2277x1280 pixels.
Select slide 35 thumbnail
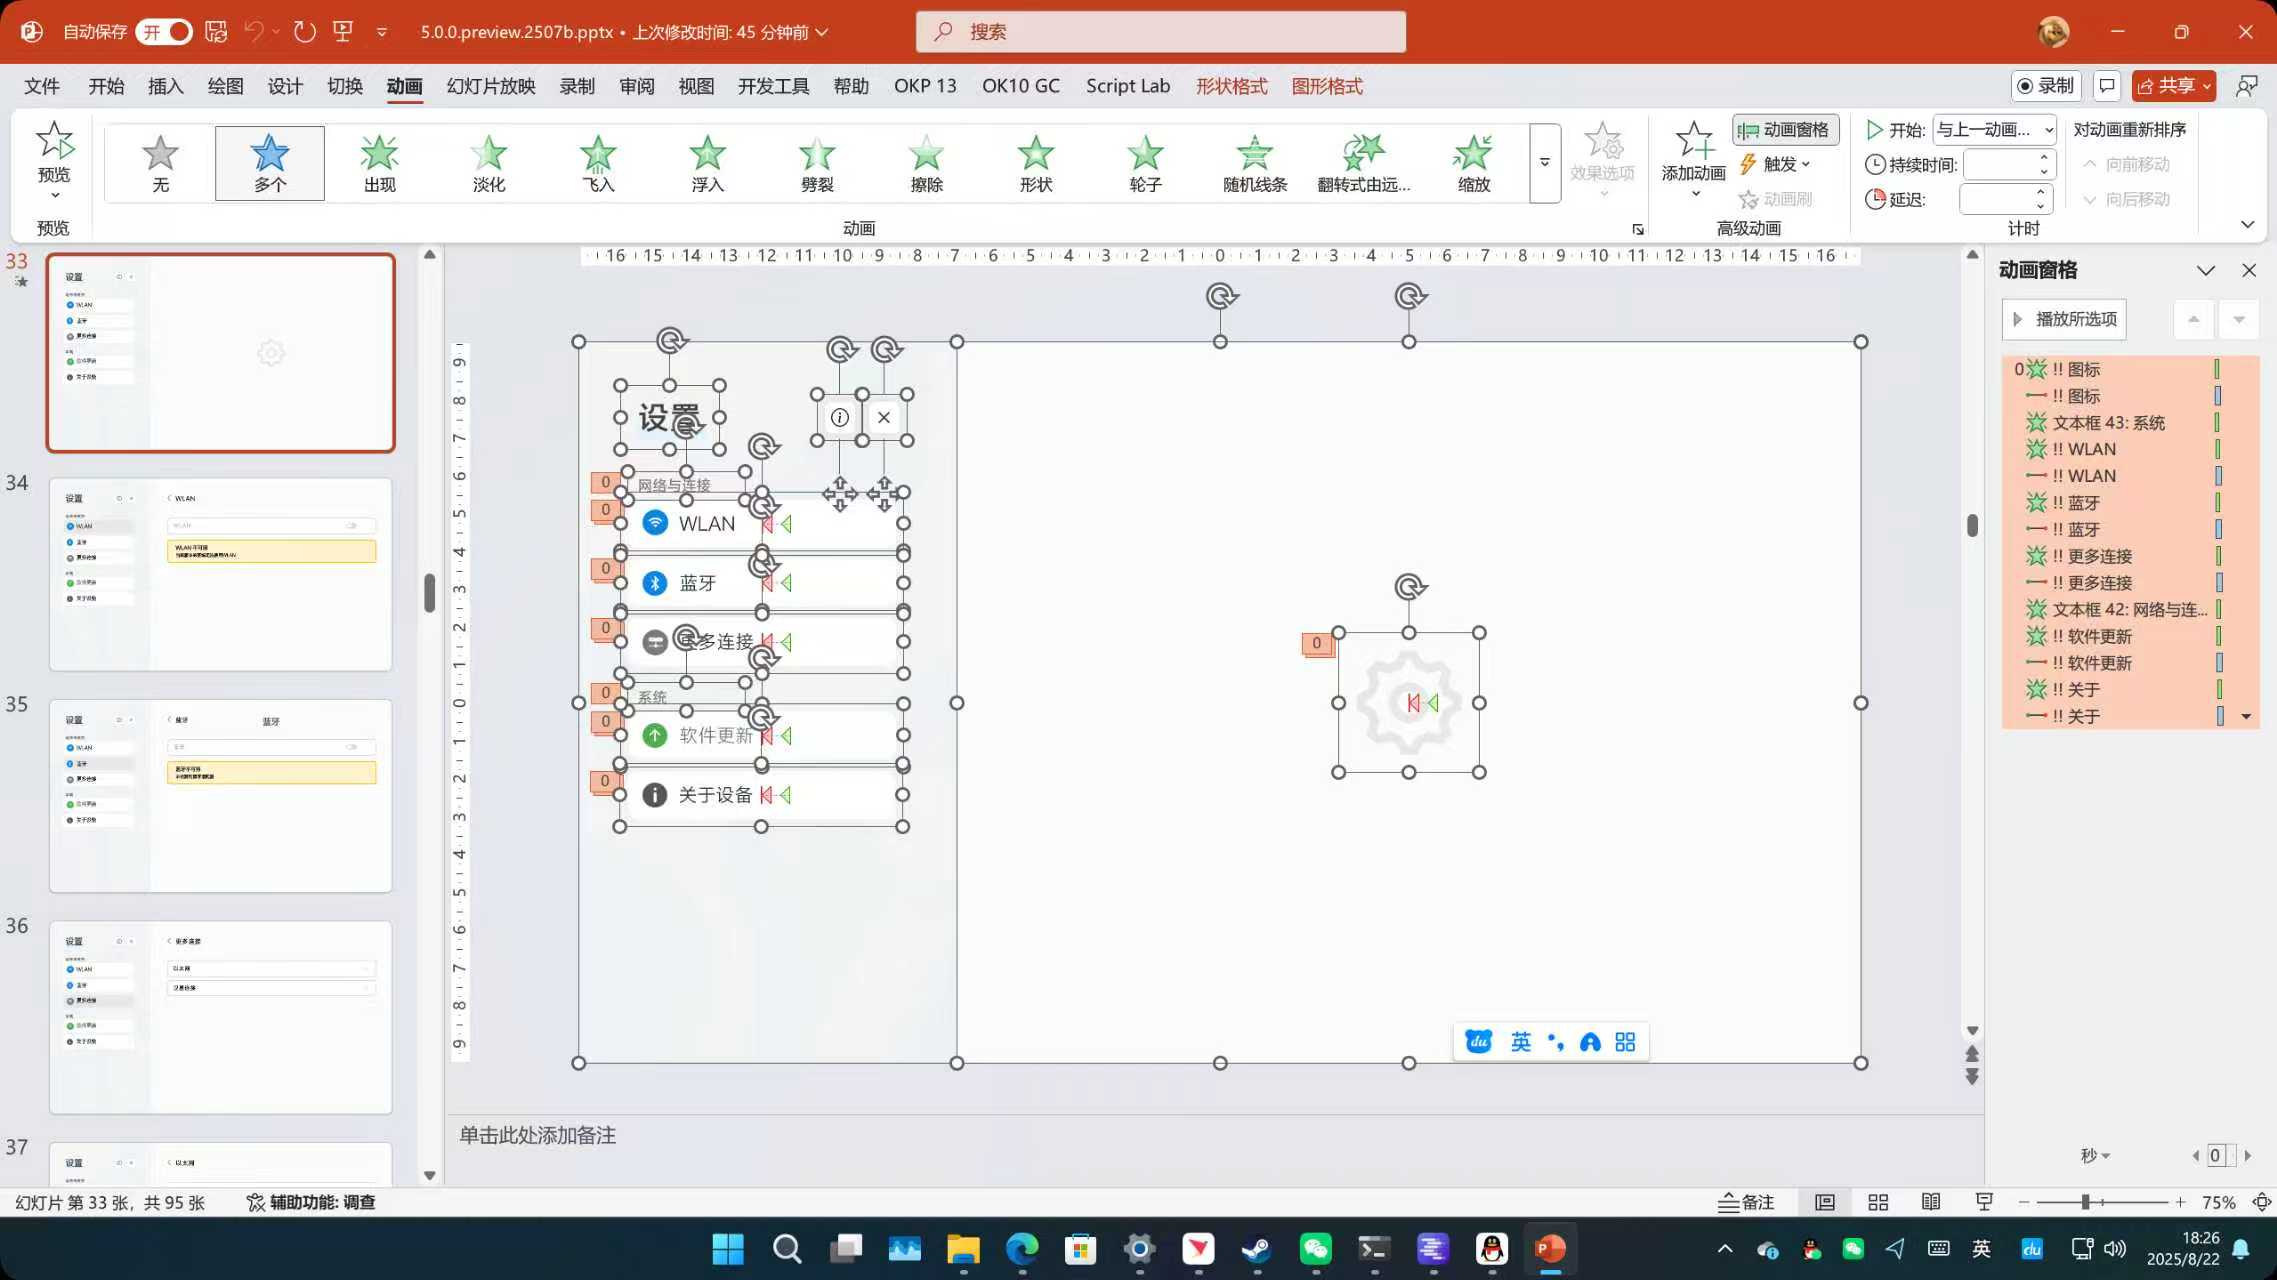220,795
